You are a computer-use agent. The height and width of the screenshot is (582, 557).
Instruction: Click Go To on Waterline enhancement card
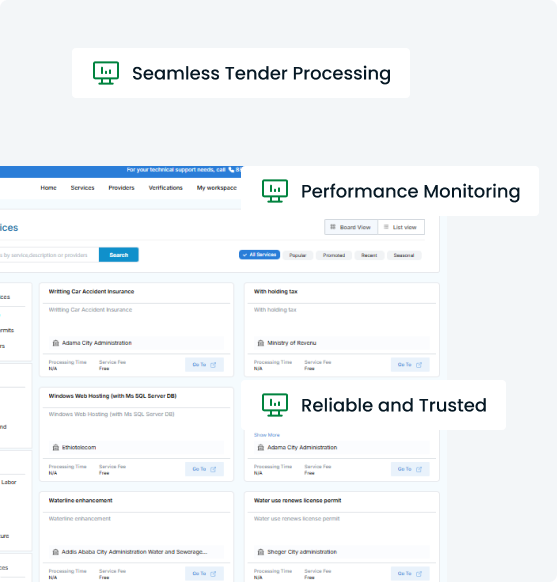tap(204, 573)
